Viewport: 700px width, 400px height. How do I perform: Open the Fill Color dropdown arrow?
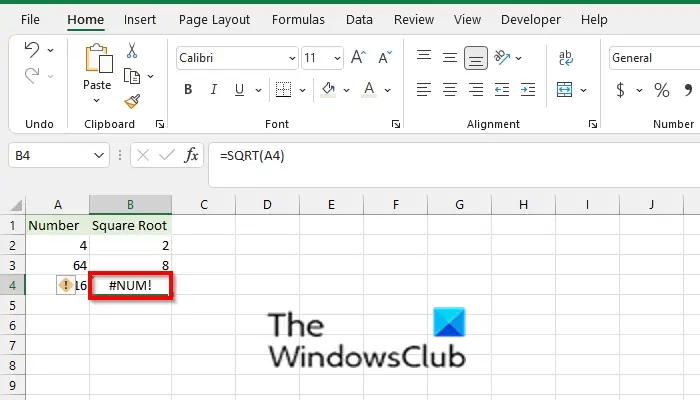pos(346,90)
